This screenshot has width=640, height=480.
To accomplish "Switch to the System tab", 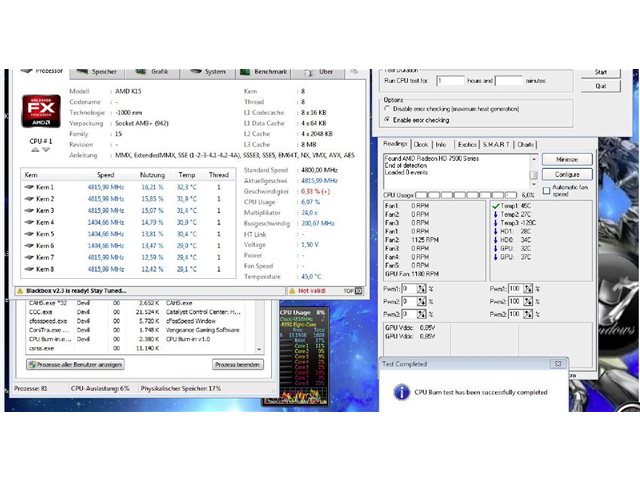I will (208, 73).
